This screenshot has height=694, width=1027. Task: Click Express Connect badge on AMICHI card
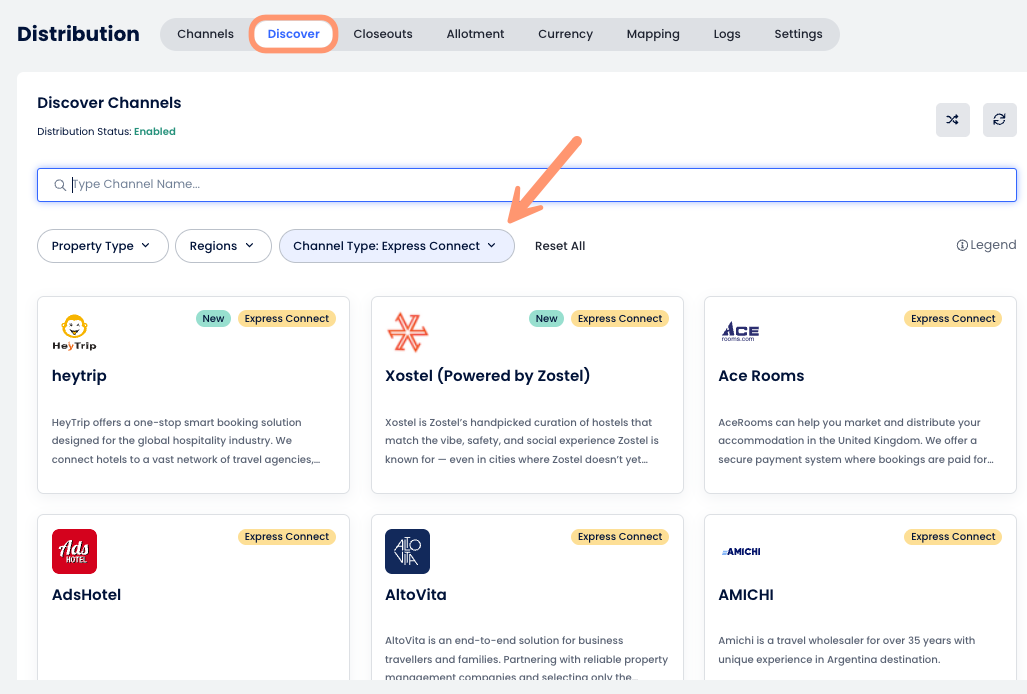coord(953,537)
